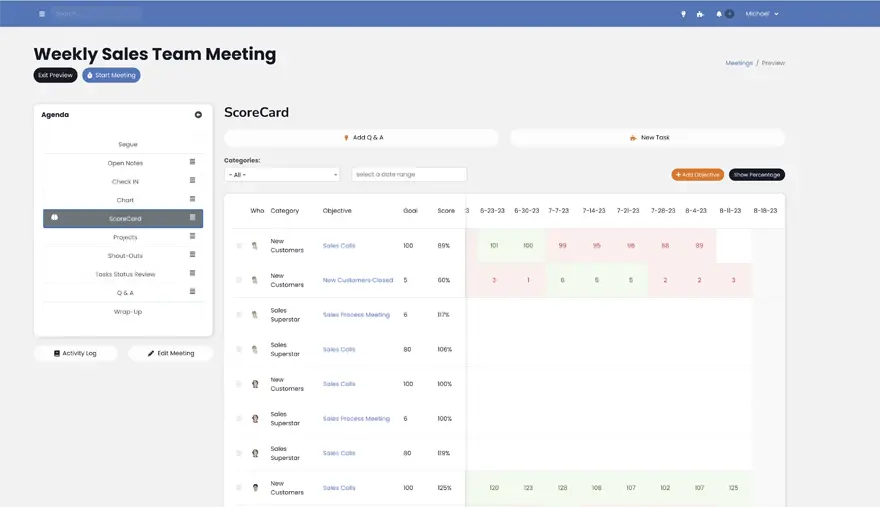880x507 pixels.
Task: Click avatar in Sales Calls 125% row
Action: click(255, 488)
